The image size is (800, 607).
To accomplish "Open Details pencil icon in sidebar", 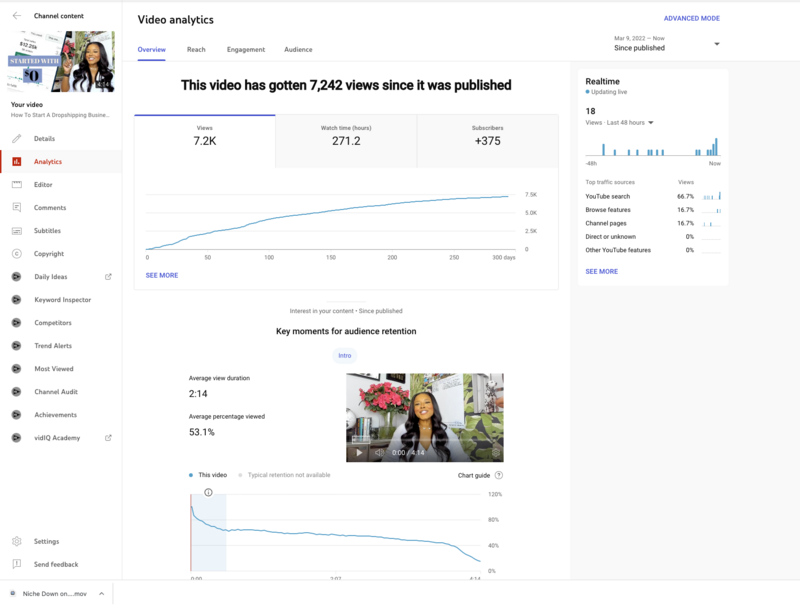I will [x=17, y=138].
